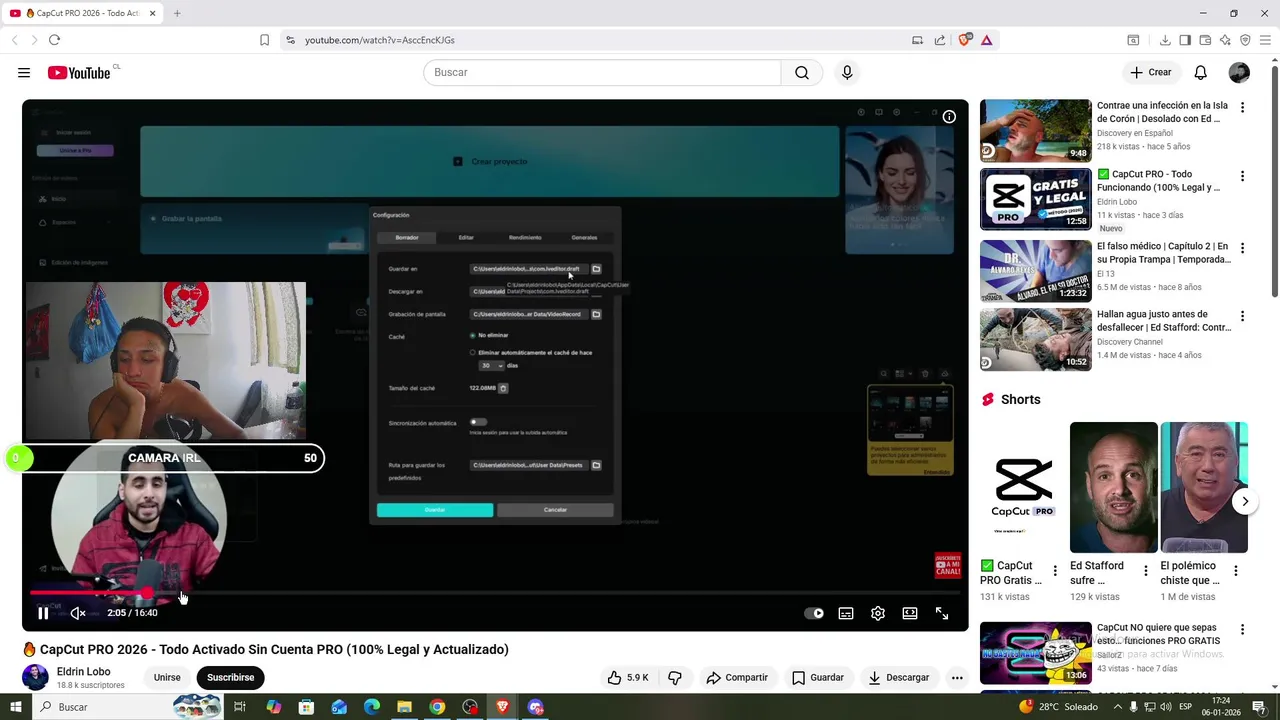Click the Descargar button
Image resolution: width=1280 pixels, height=720 pixels.
pos(899,677)
